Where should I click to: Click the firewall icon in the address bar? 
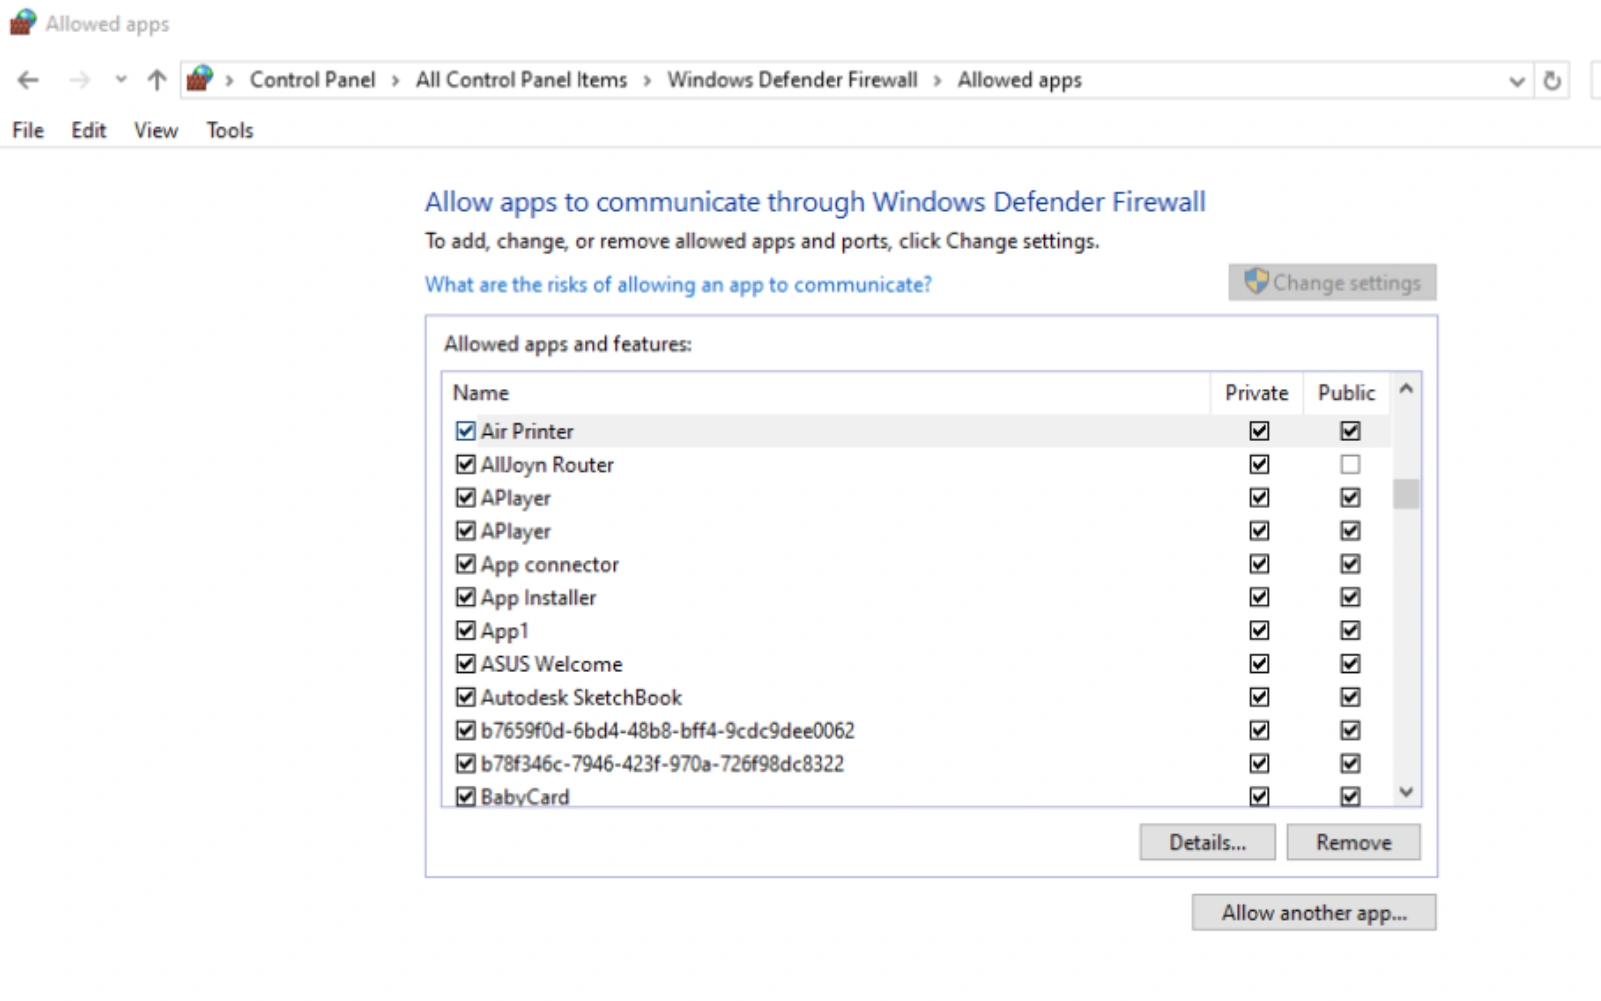pyautogui.click(x=200, y=79)
